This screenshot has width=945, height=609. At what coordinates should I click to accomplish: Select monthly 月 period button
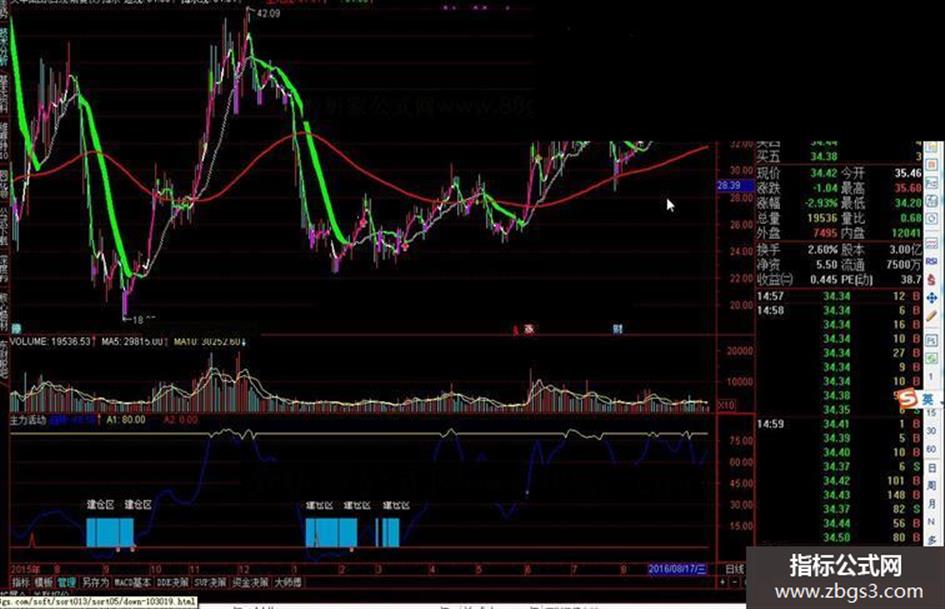pos(932,503)
